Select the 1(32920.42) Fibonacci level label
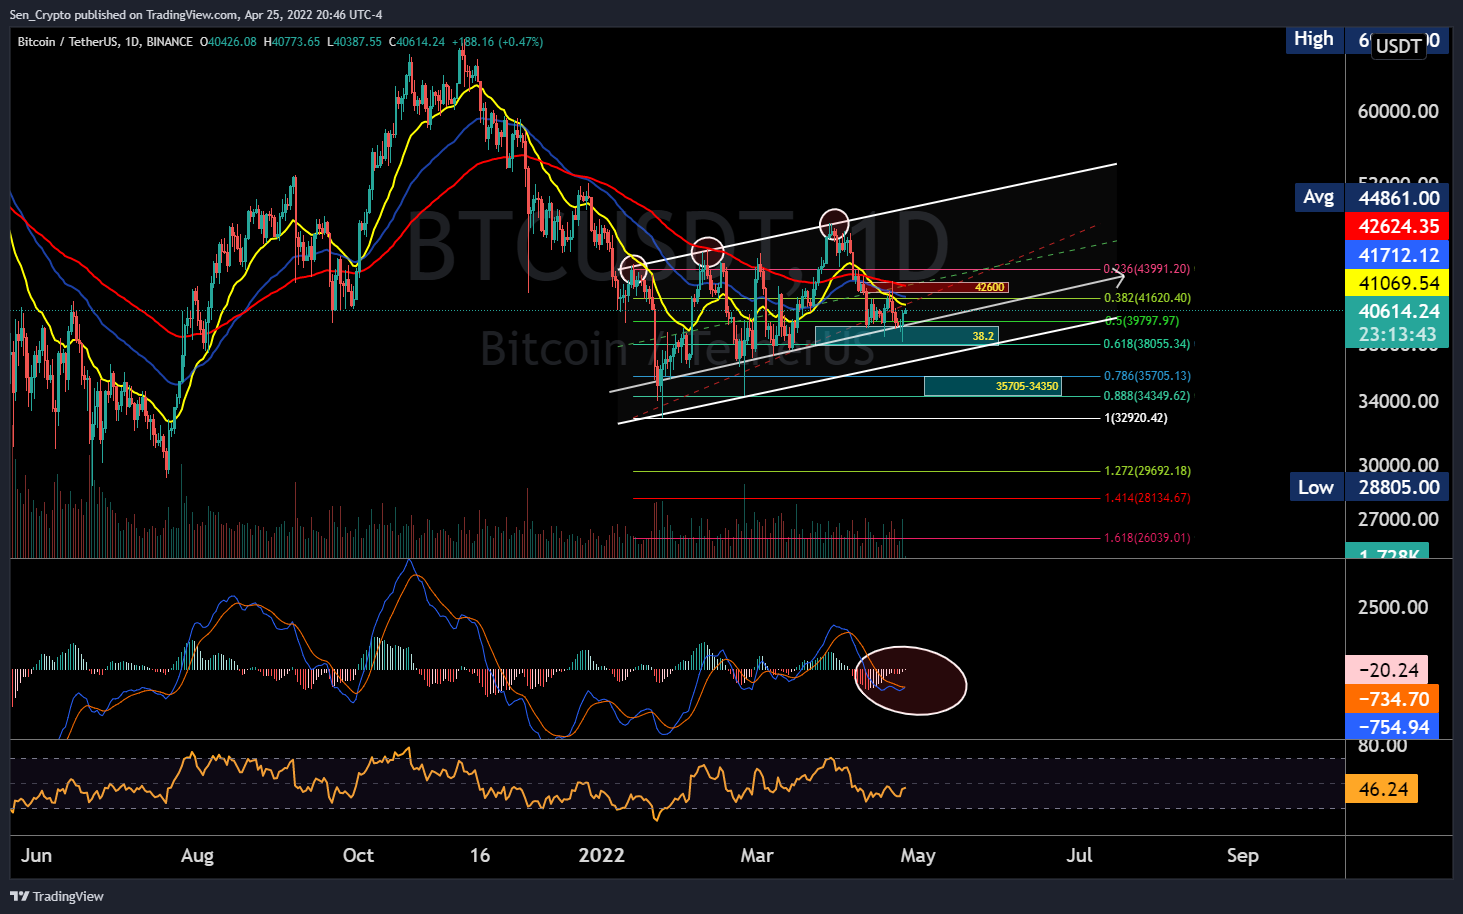Image resolution: width=1463 pixels, height=914 pixels. (x=1136, y=418)
